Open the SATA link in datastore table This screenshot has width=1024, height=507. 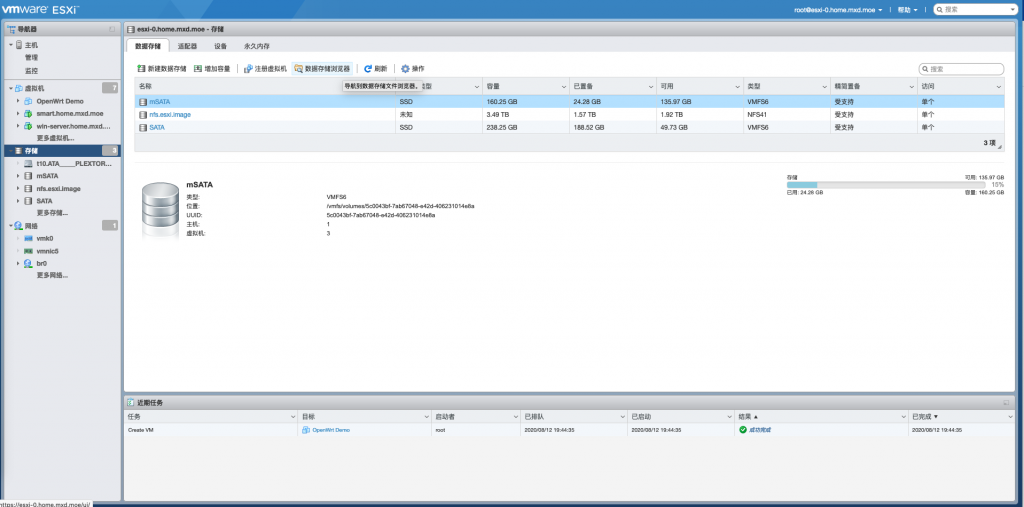(x=157, y=127)
